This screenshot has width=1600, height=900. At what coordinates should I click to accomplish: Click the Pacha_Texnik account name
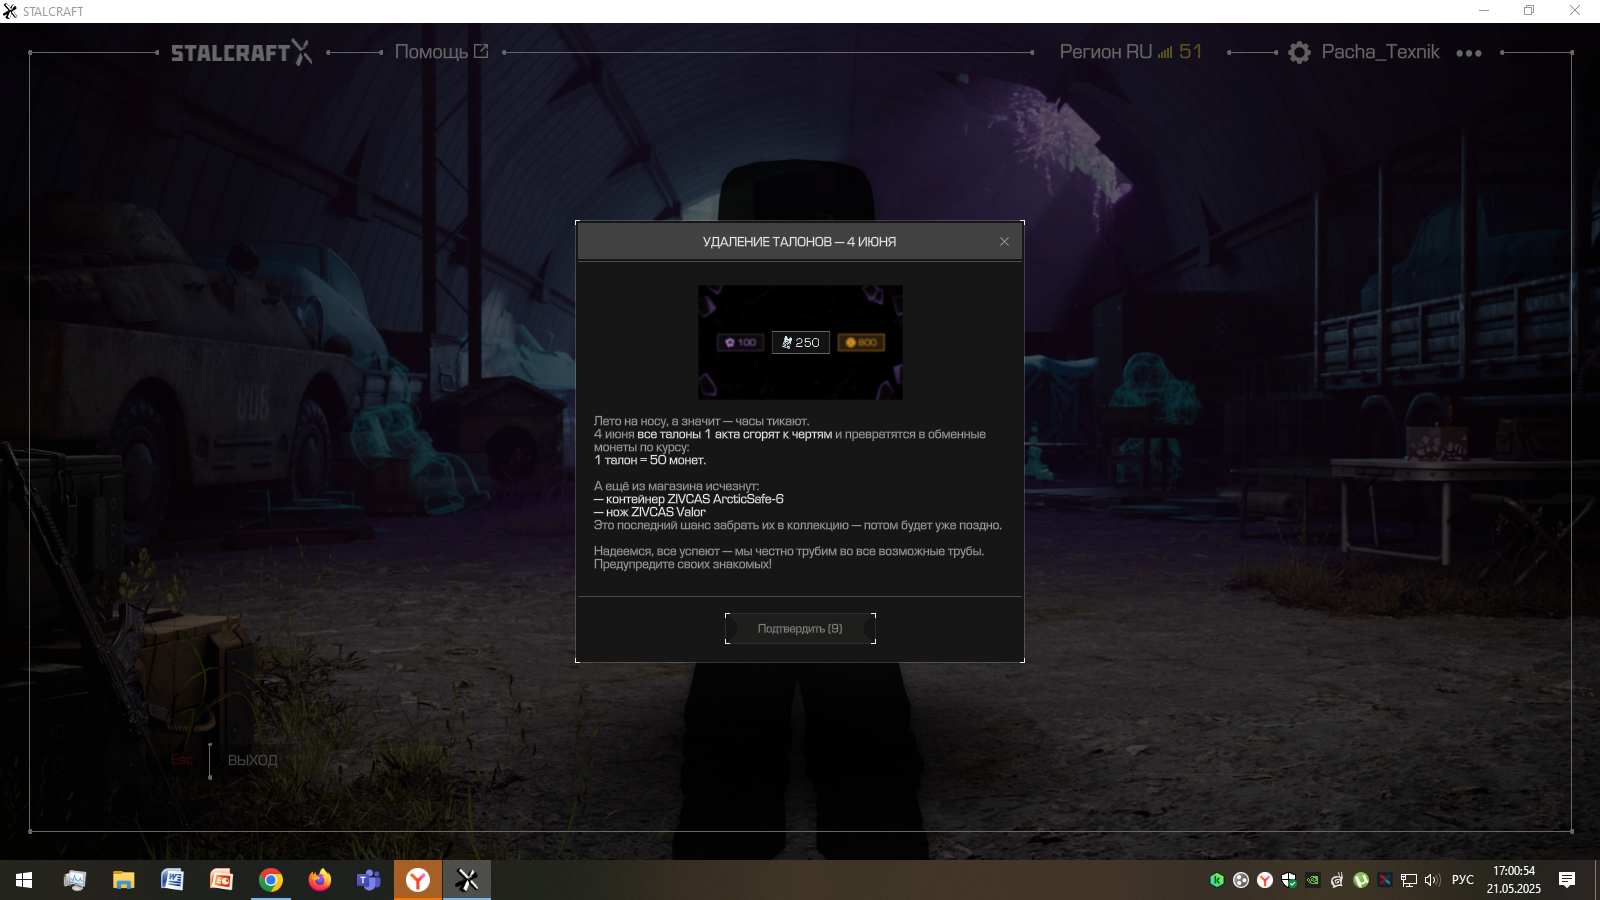[1380, 52]
